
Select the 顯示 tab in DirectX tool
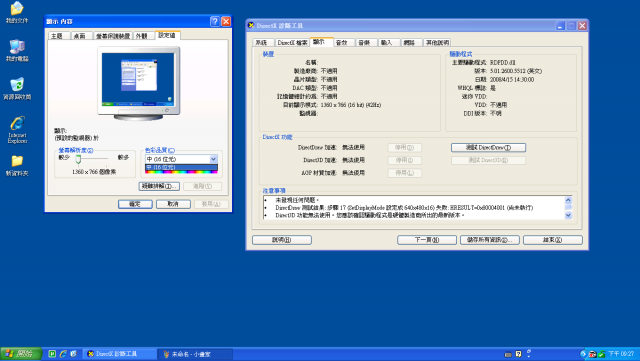point(321,42)
